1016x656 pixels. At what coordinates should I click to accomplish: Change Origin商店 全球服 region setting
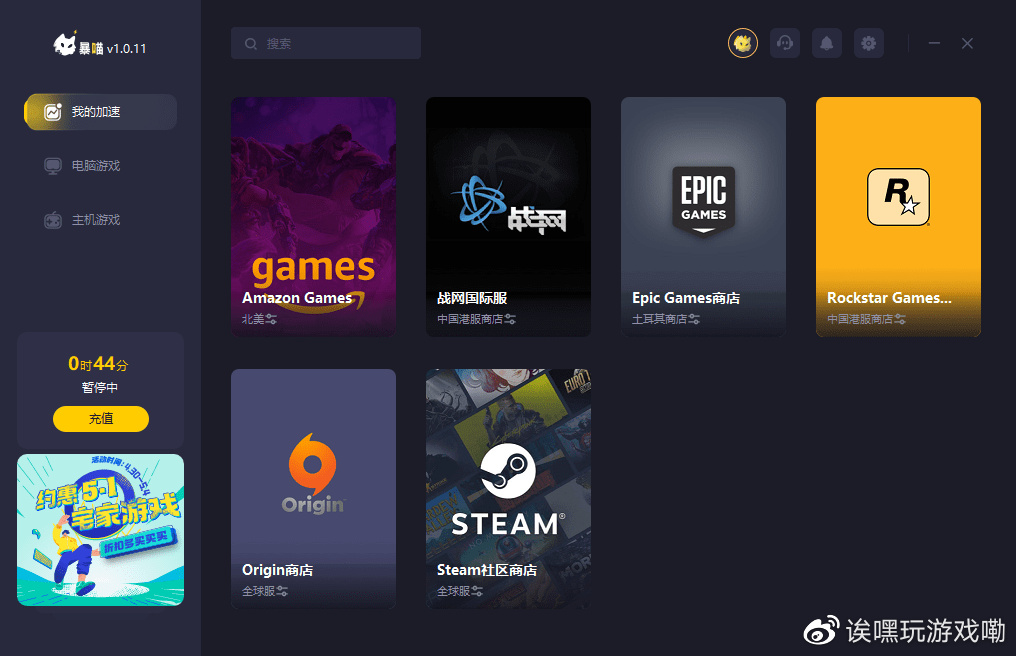pyautogui.click(x=282, y=591)
